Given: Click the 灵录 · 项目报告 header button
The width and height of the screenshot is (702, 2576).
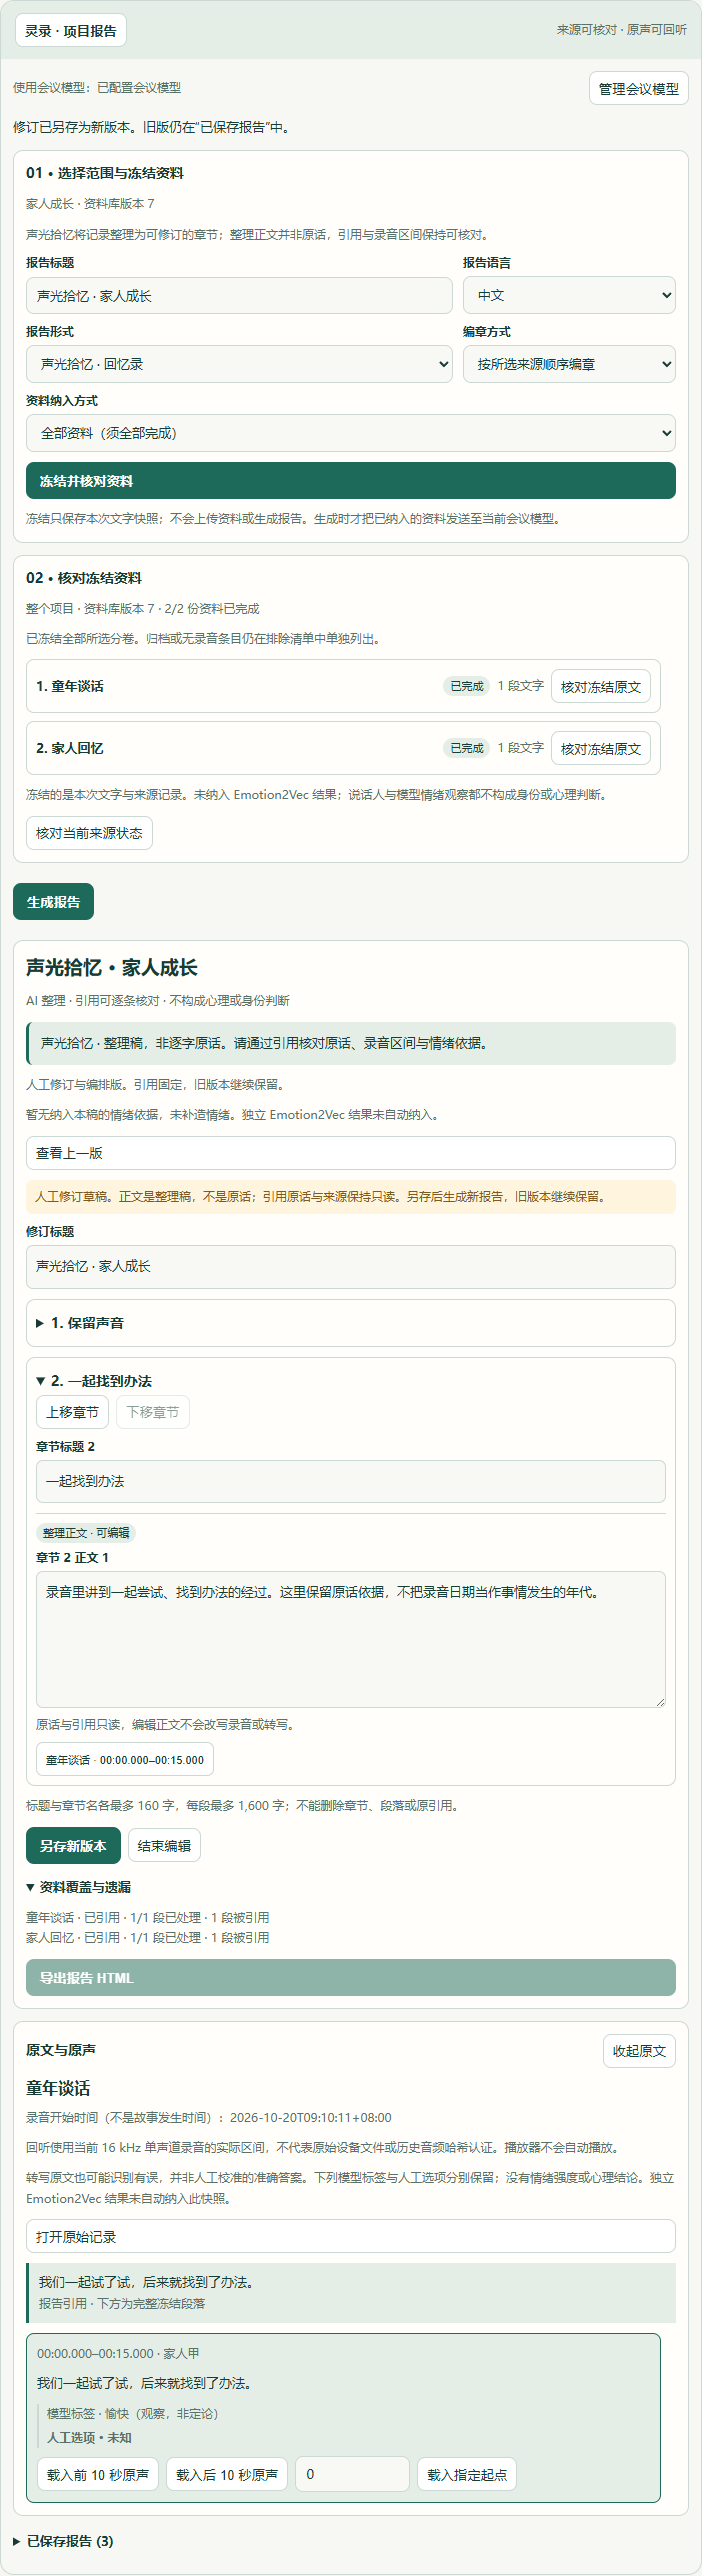Looking at the screenshot, I should (x=71, y=31).
